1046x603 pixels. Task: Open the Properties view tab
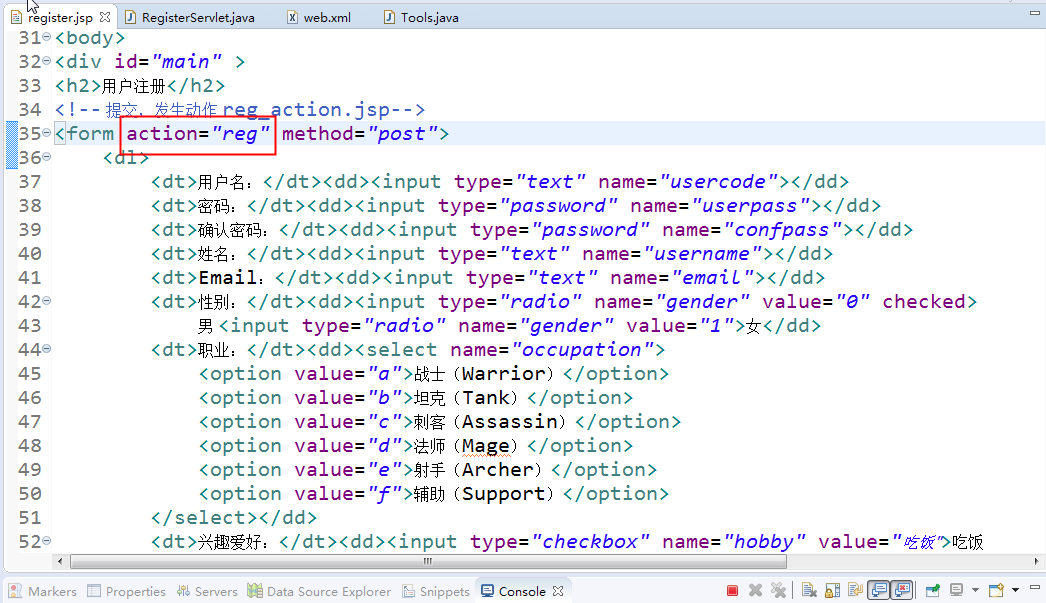tap(127, 591)
